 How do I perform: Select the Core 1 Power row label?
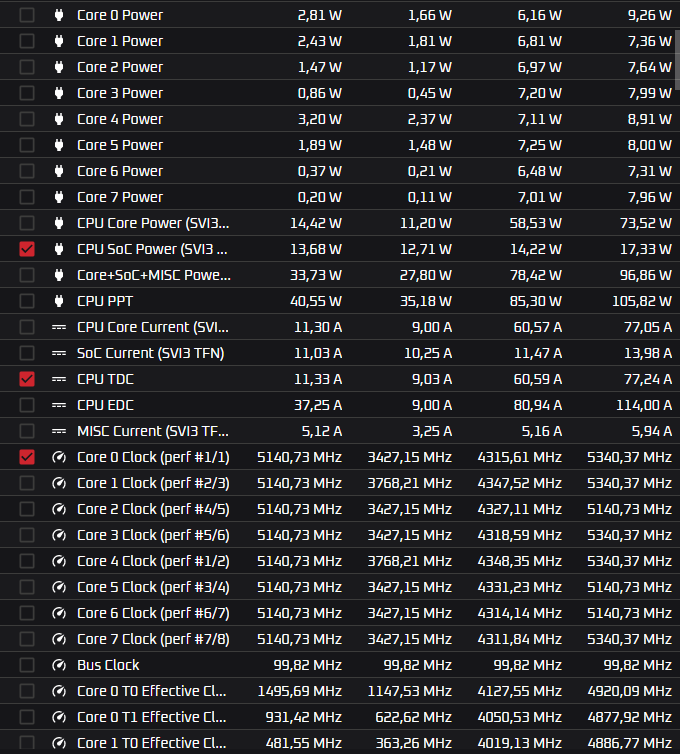(120, 41)
